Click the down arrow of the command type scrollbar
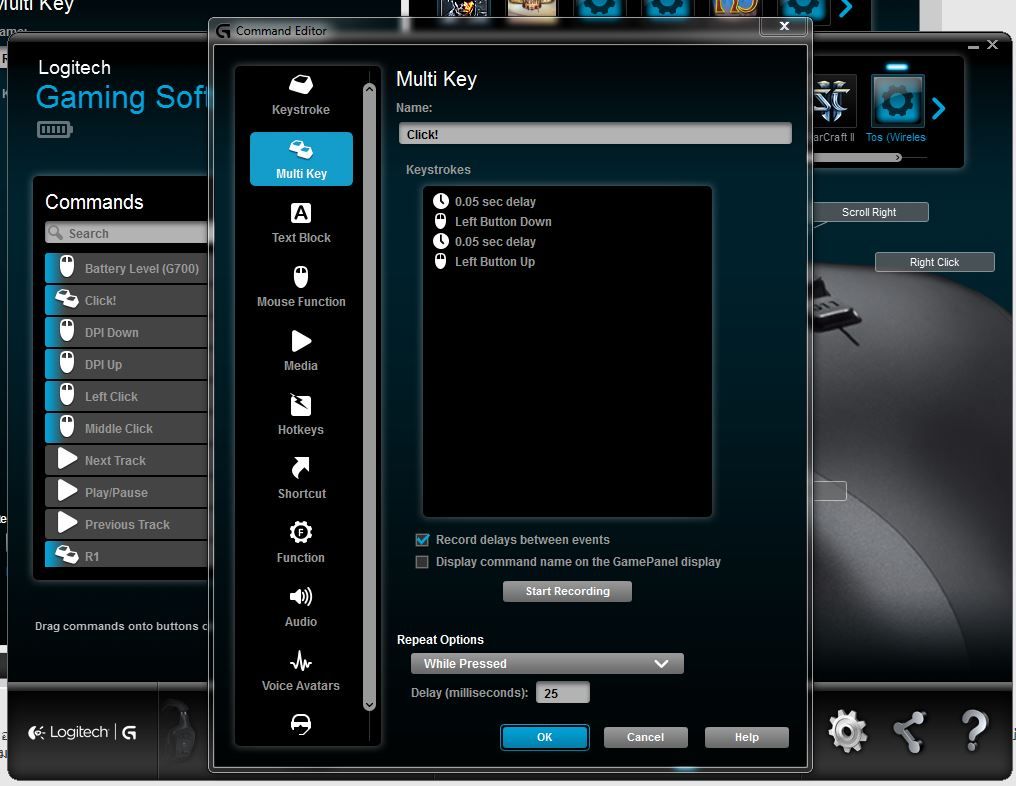Screen dimensions: 1016x786 point(369,704)
